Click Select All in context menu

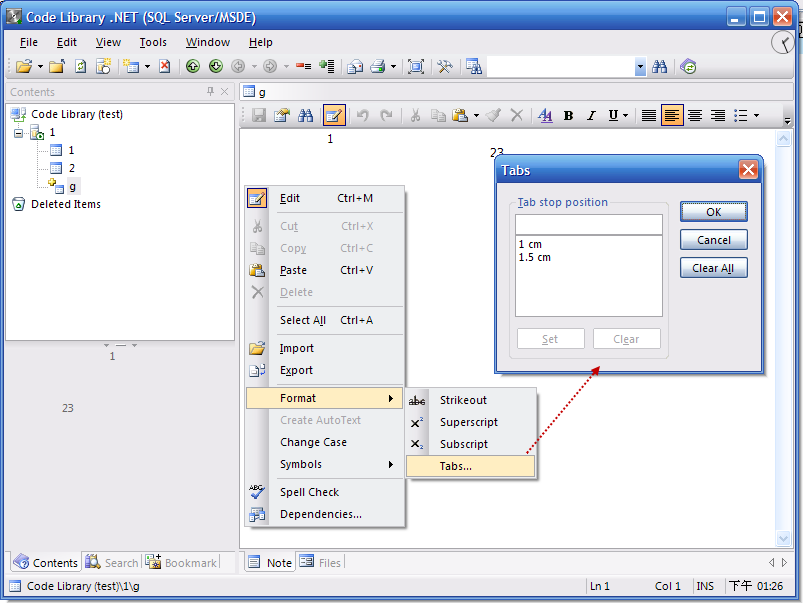(326, 320)
